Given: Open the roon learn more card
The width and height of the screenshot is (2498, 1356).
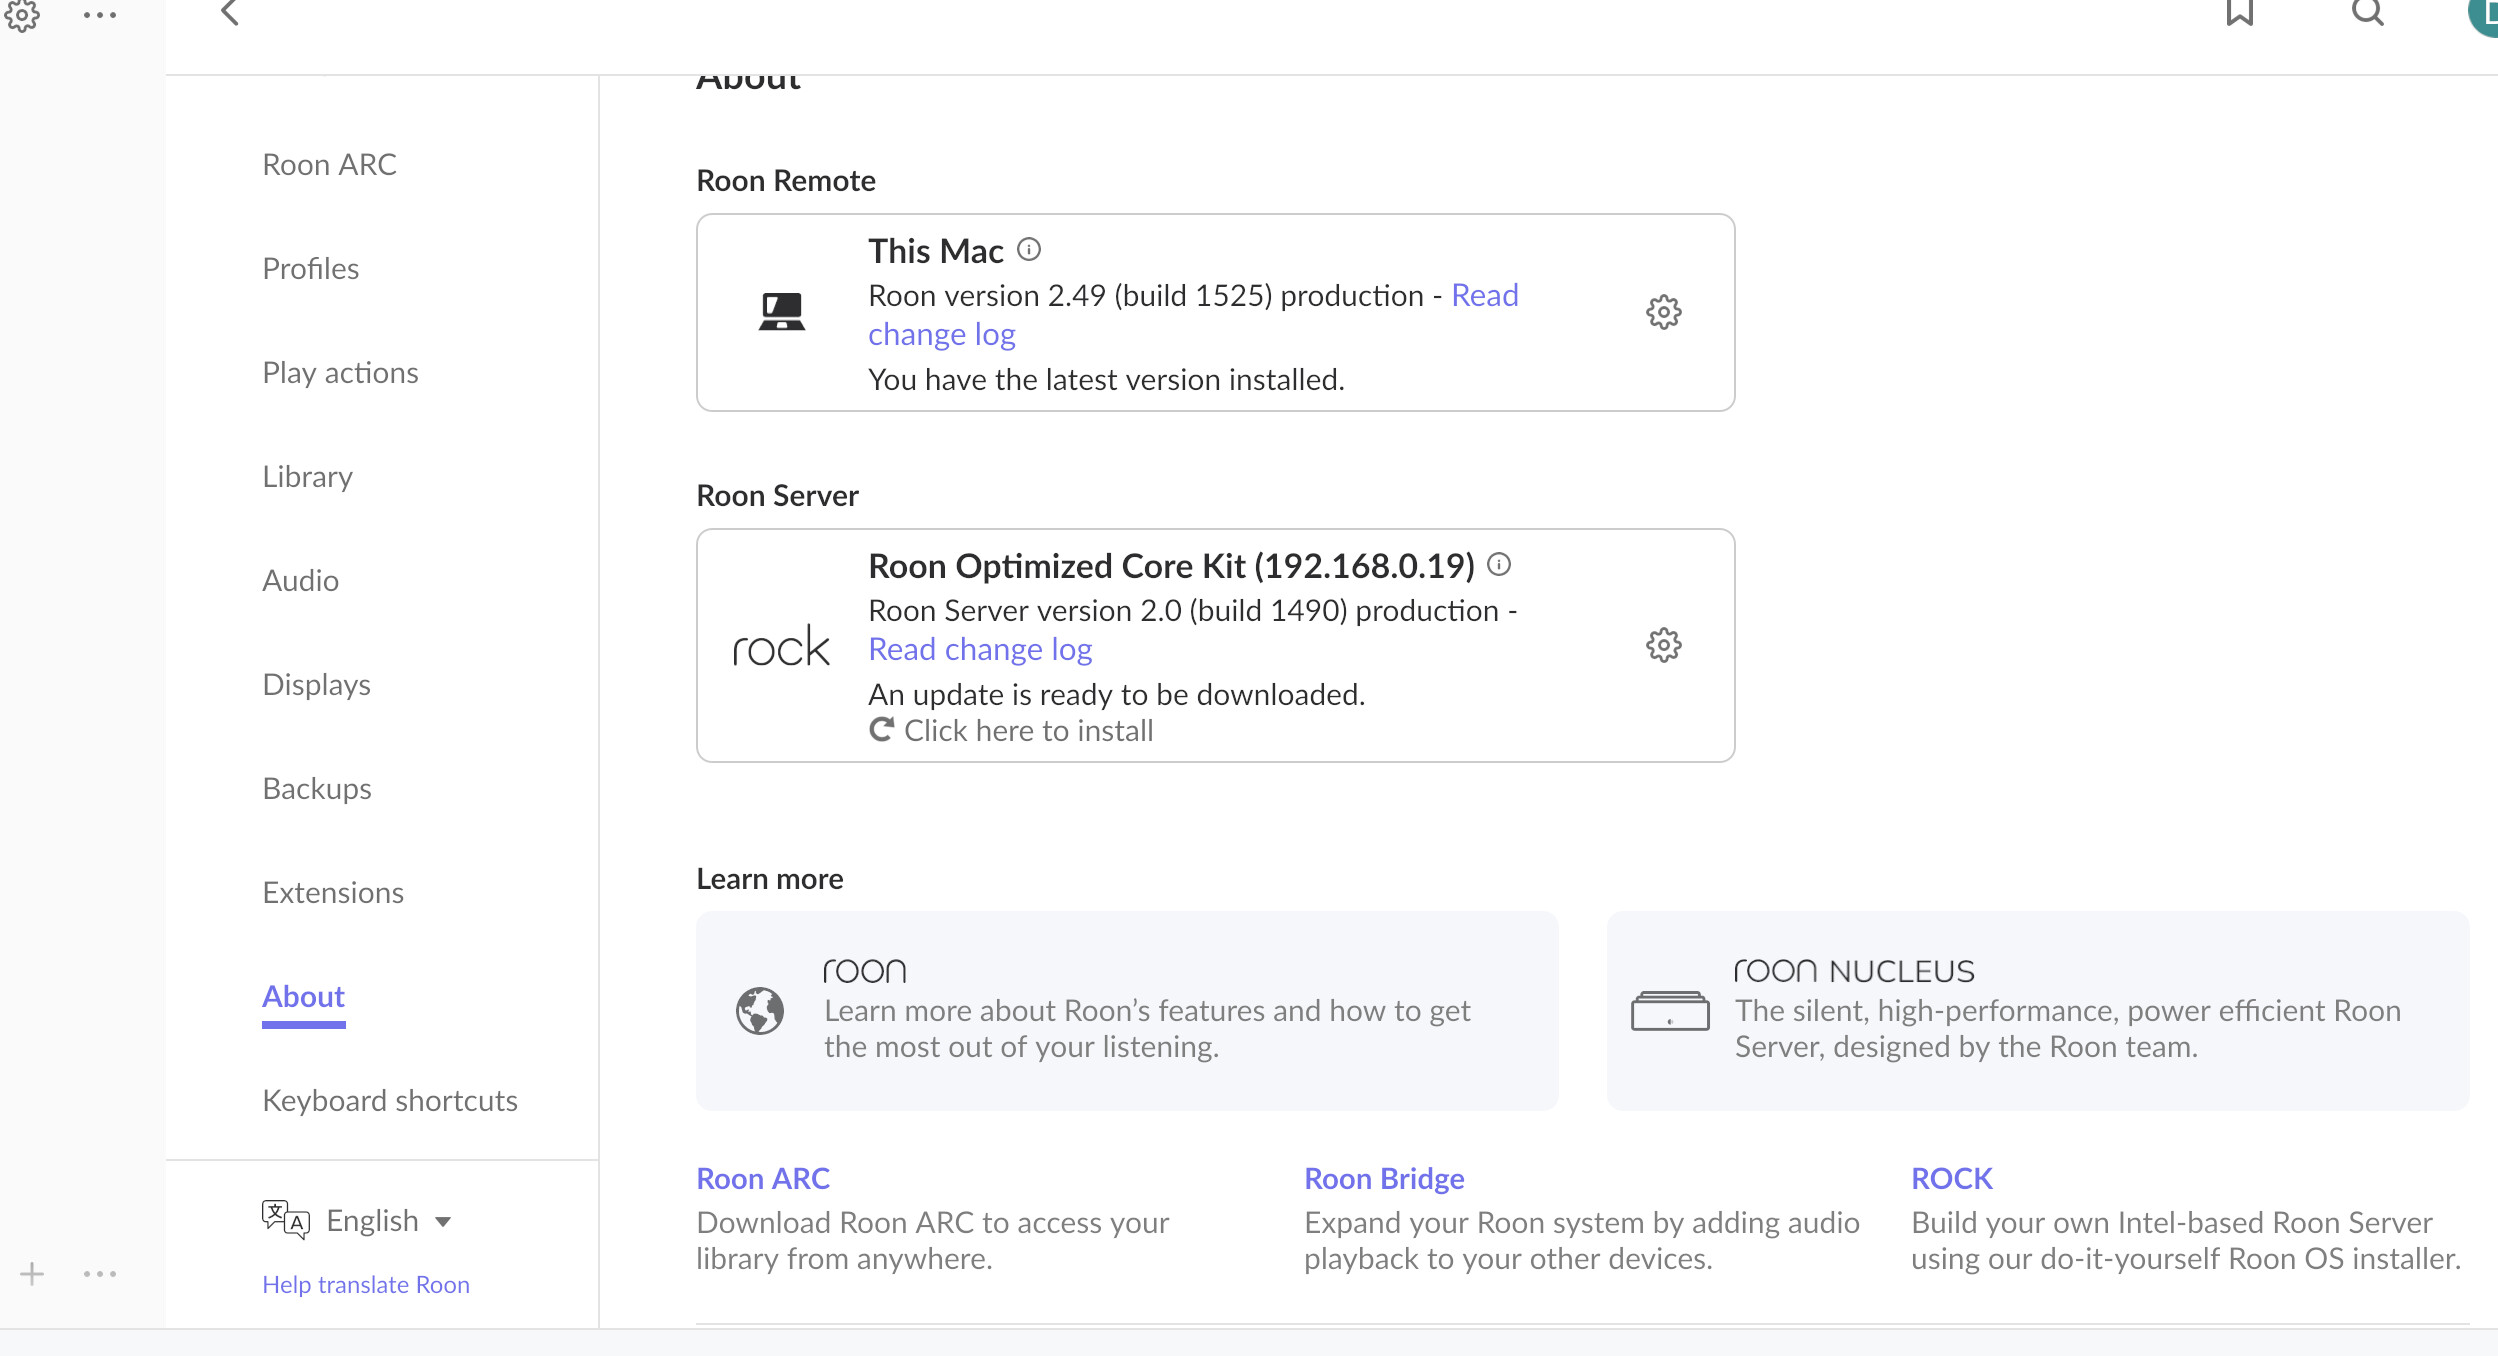Looking at the screenshot, I should 1127,1010.
